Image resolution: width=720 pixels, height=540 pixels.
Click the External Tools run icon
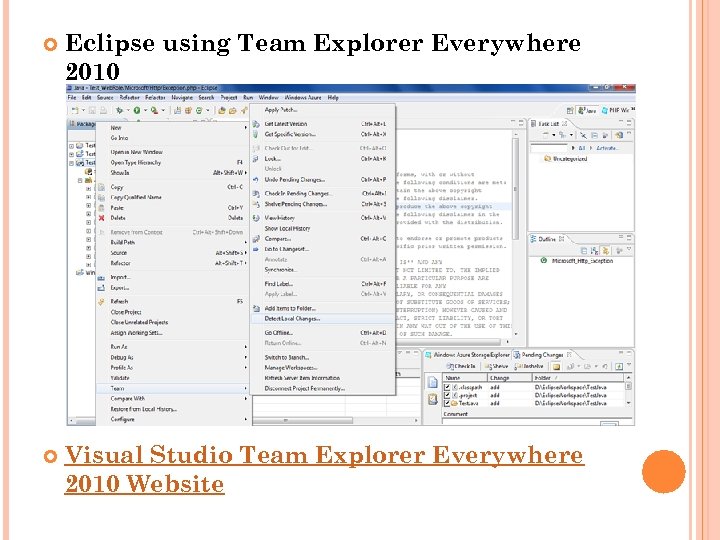pos(154,110)
